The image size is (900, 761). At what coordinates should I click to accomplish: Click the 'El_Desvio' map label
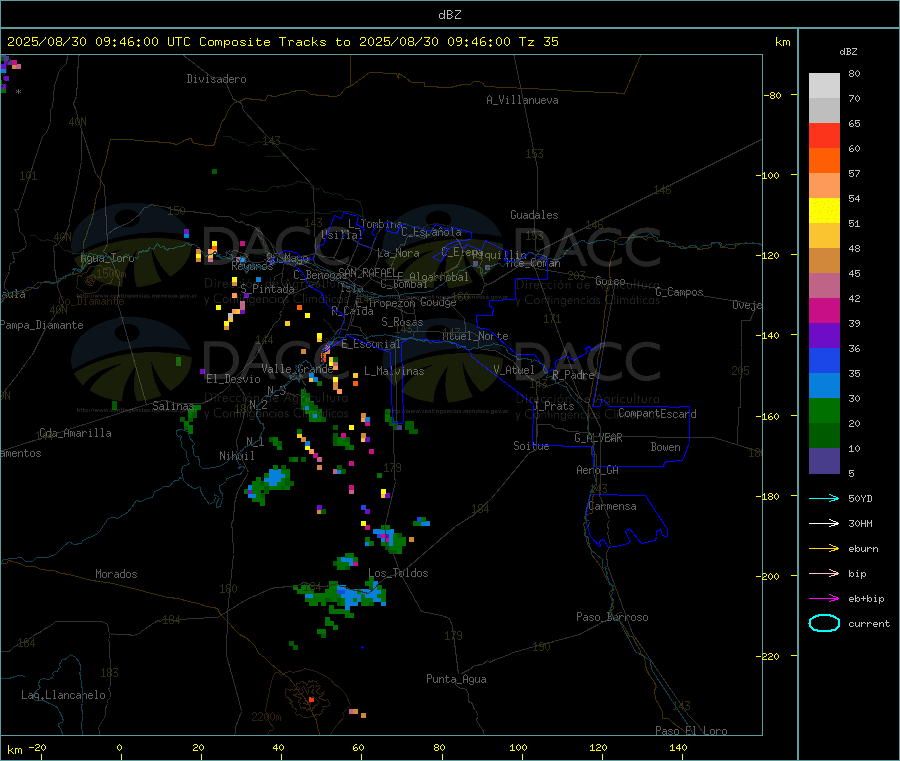click(x=234, y=379)
